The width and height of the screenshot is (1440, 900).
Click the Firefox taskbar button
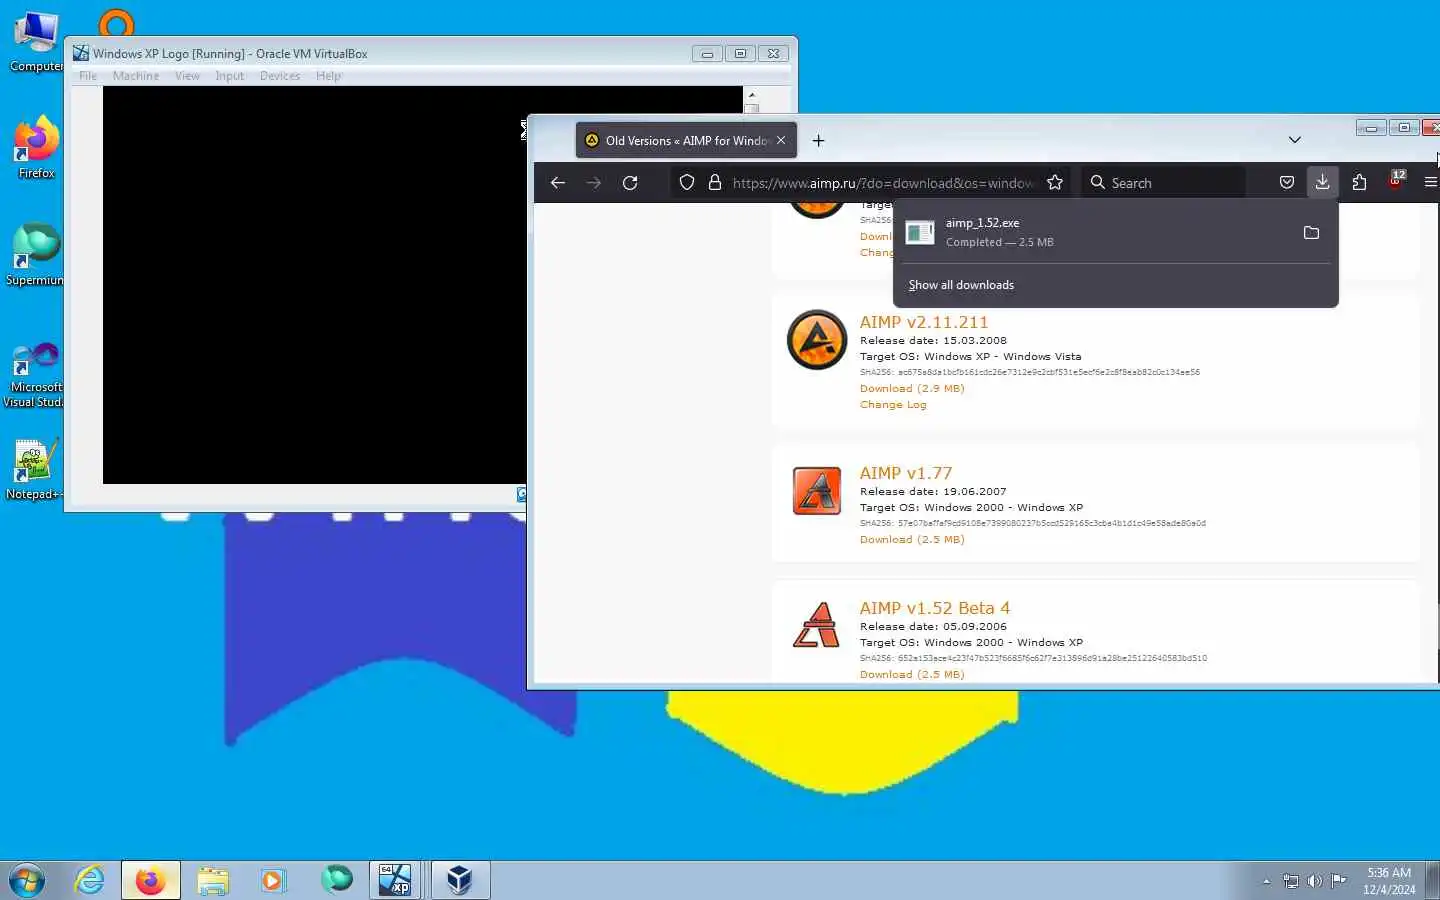(x=151, y=880)
